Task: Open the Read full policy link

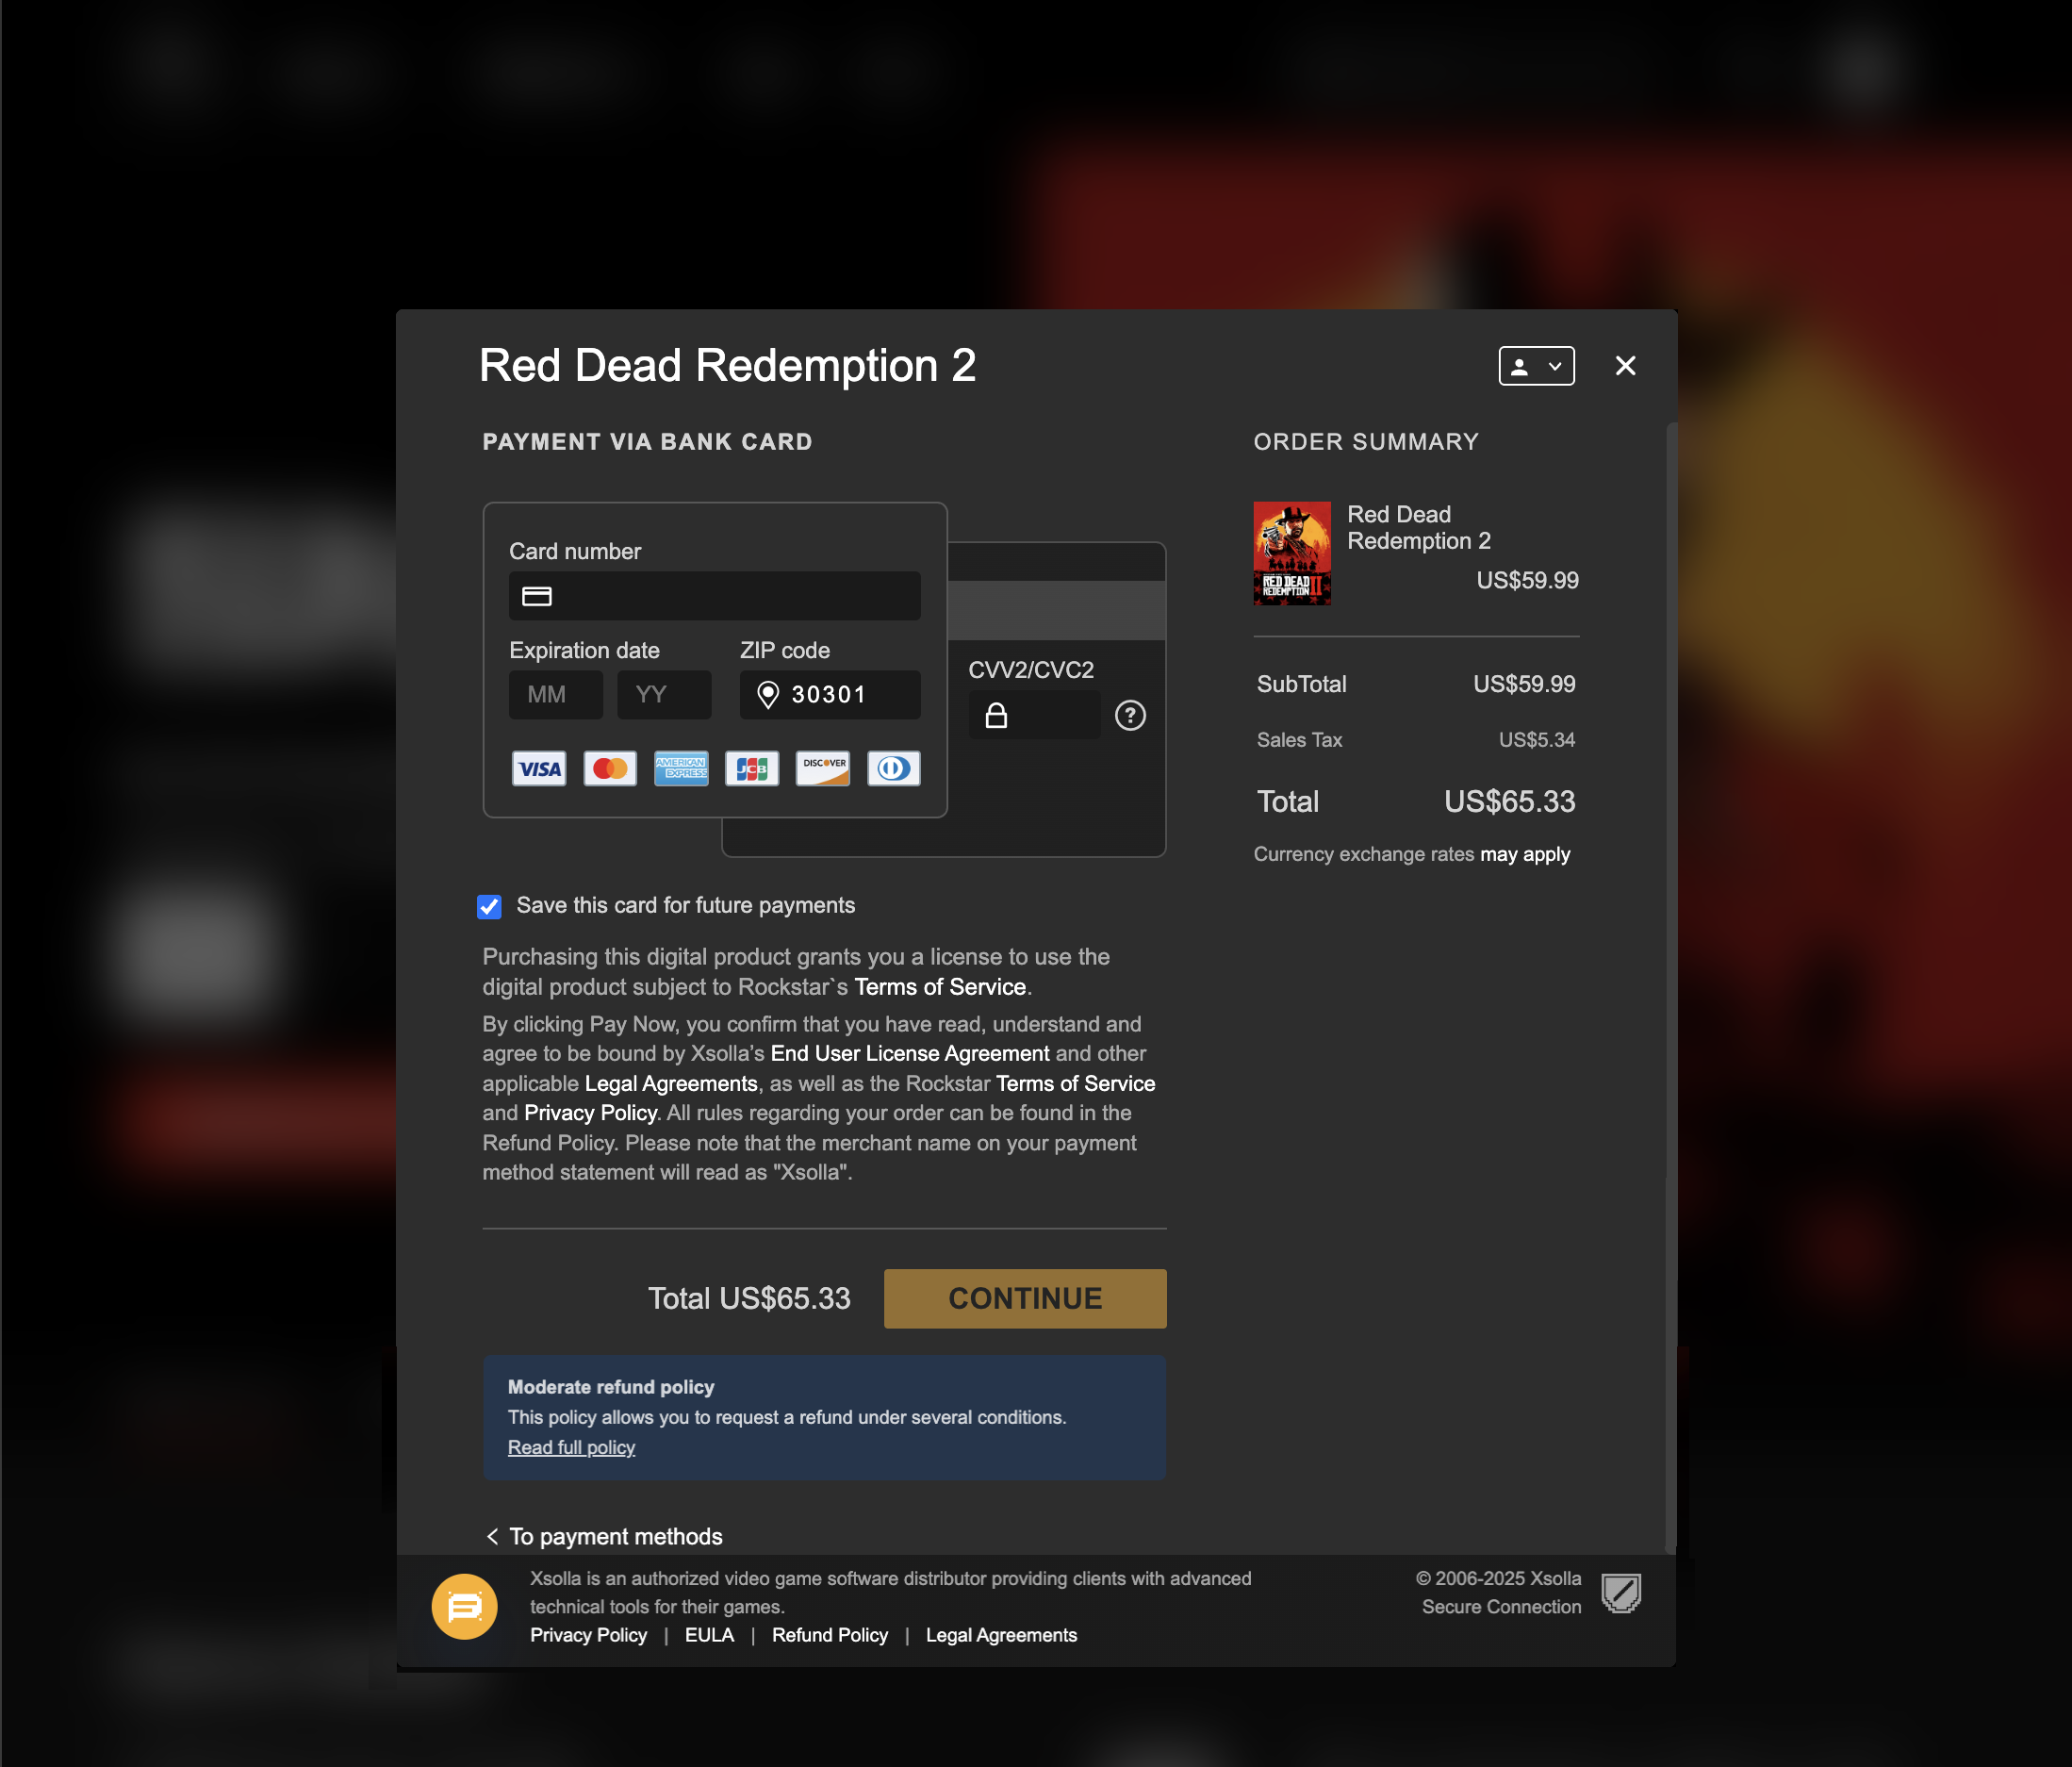Action: (571, 1447)
